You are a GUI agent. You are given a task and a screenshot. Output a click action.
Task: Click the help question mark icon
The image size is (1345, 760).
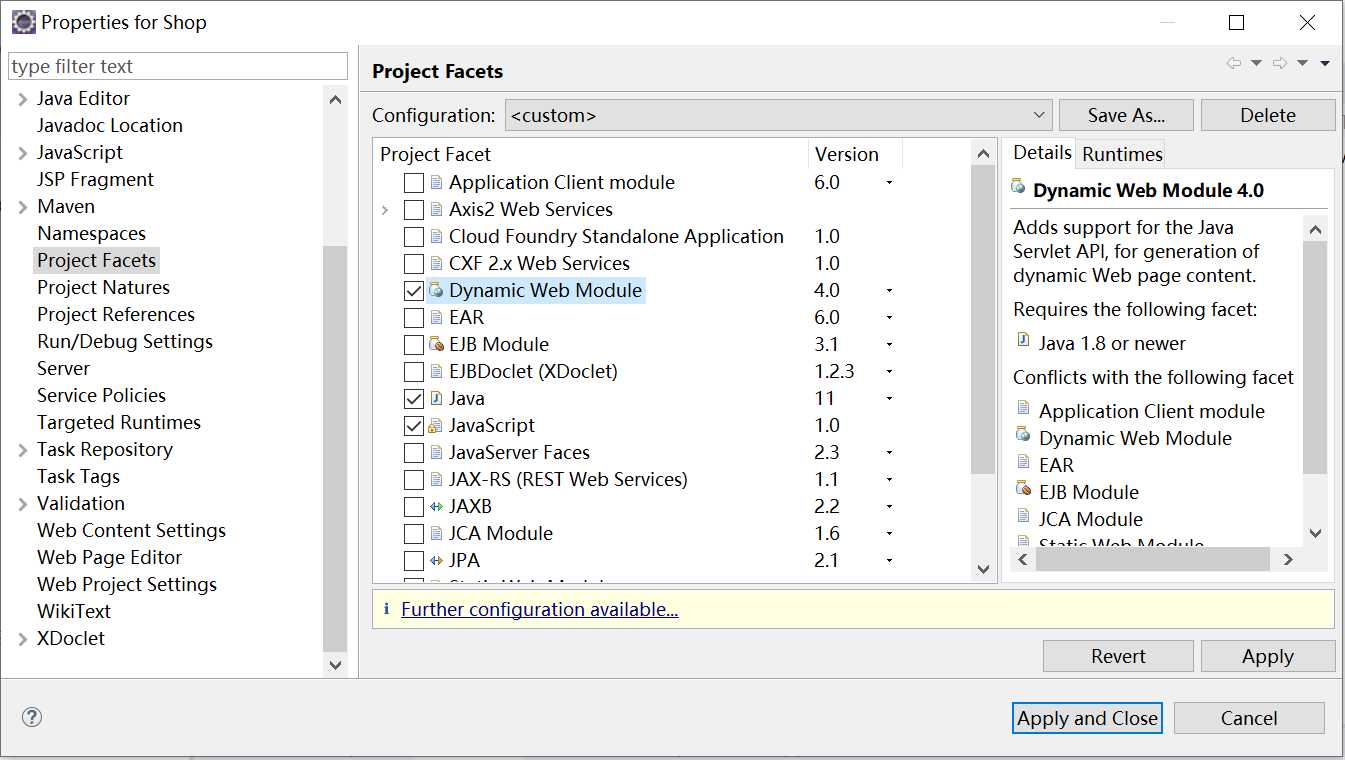pyautogui.click(x=32, y=717)
